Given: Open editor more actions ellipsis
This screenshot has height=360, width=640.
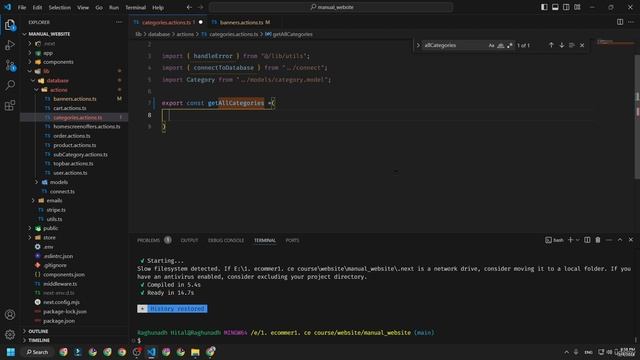Looking at the screenshot, I should coord(631,22).
